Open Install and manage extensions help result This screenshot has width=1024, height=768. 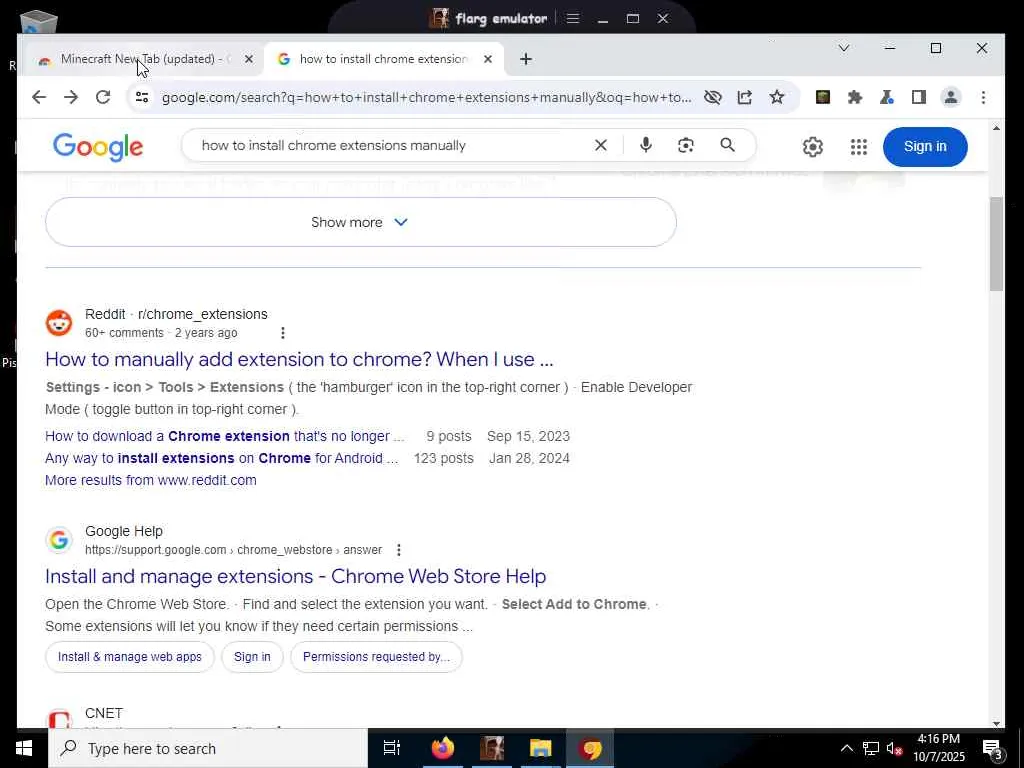pos(296,576)
